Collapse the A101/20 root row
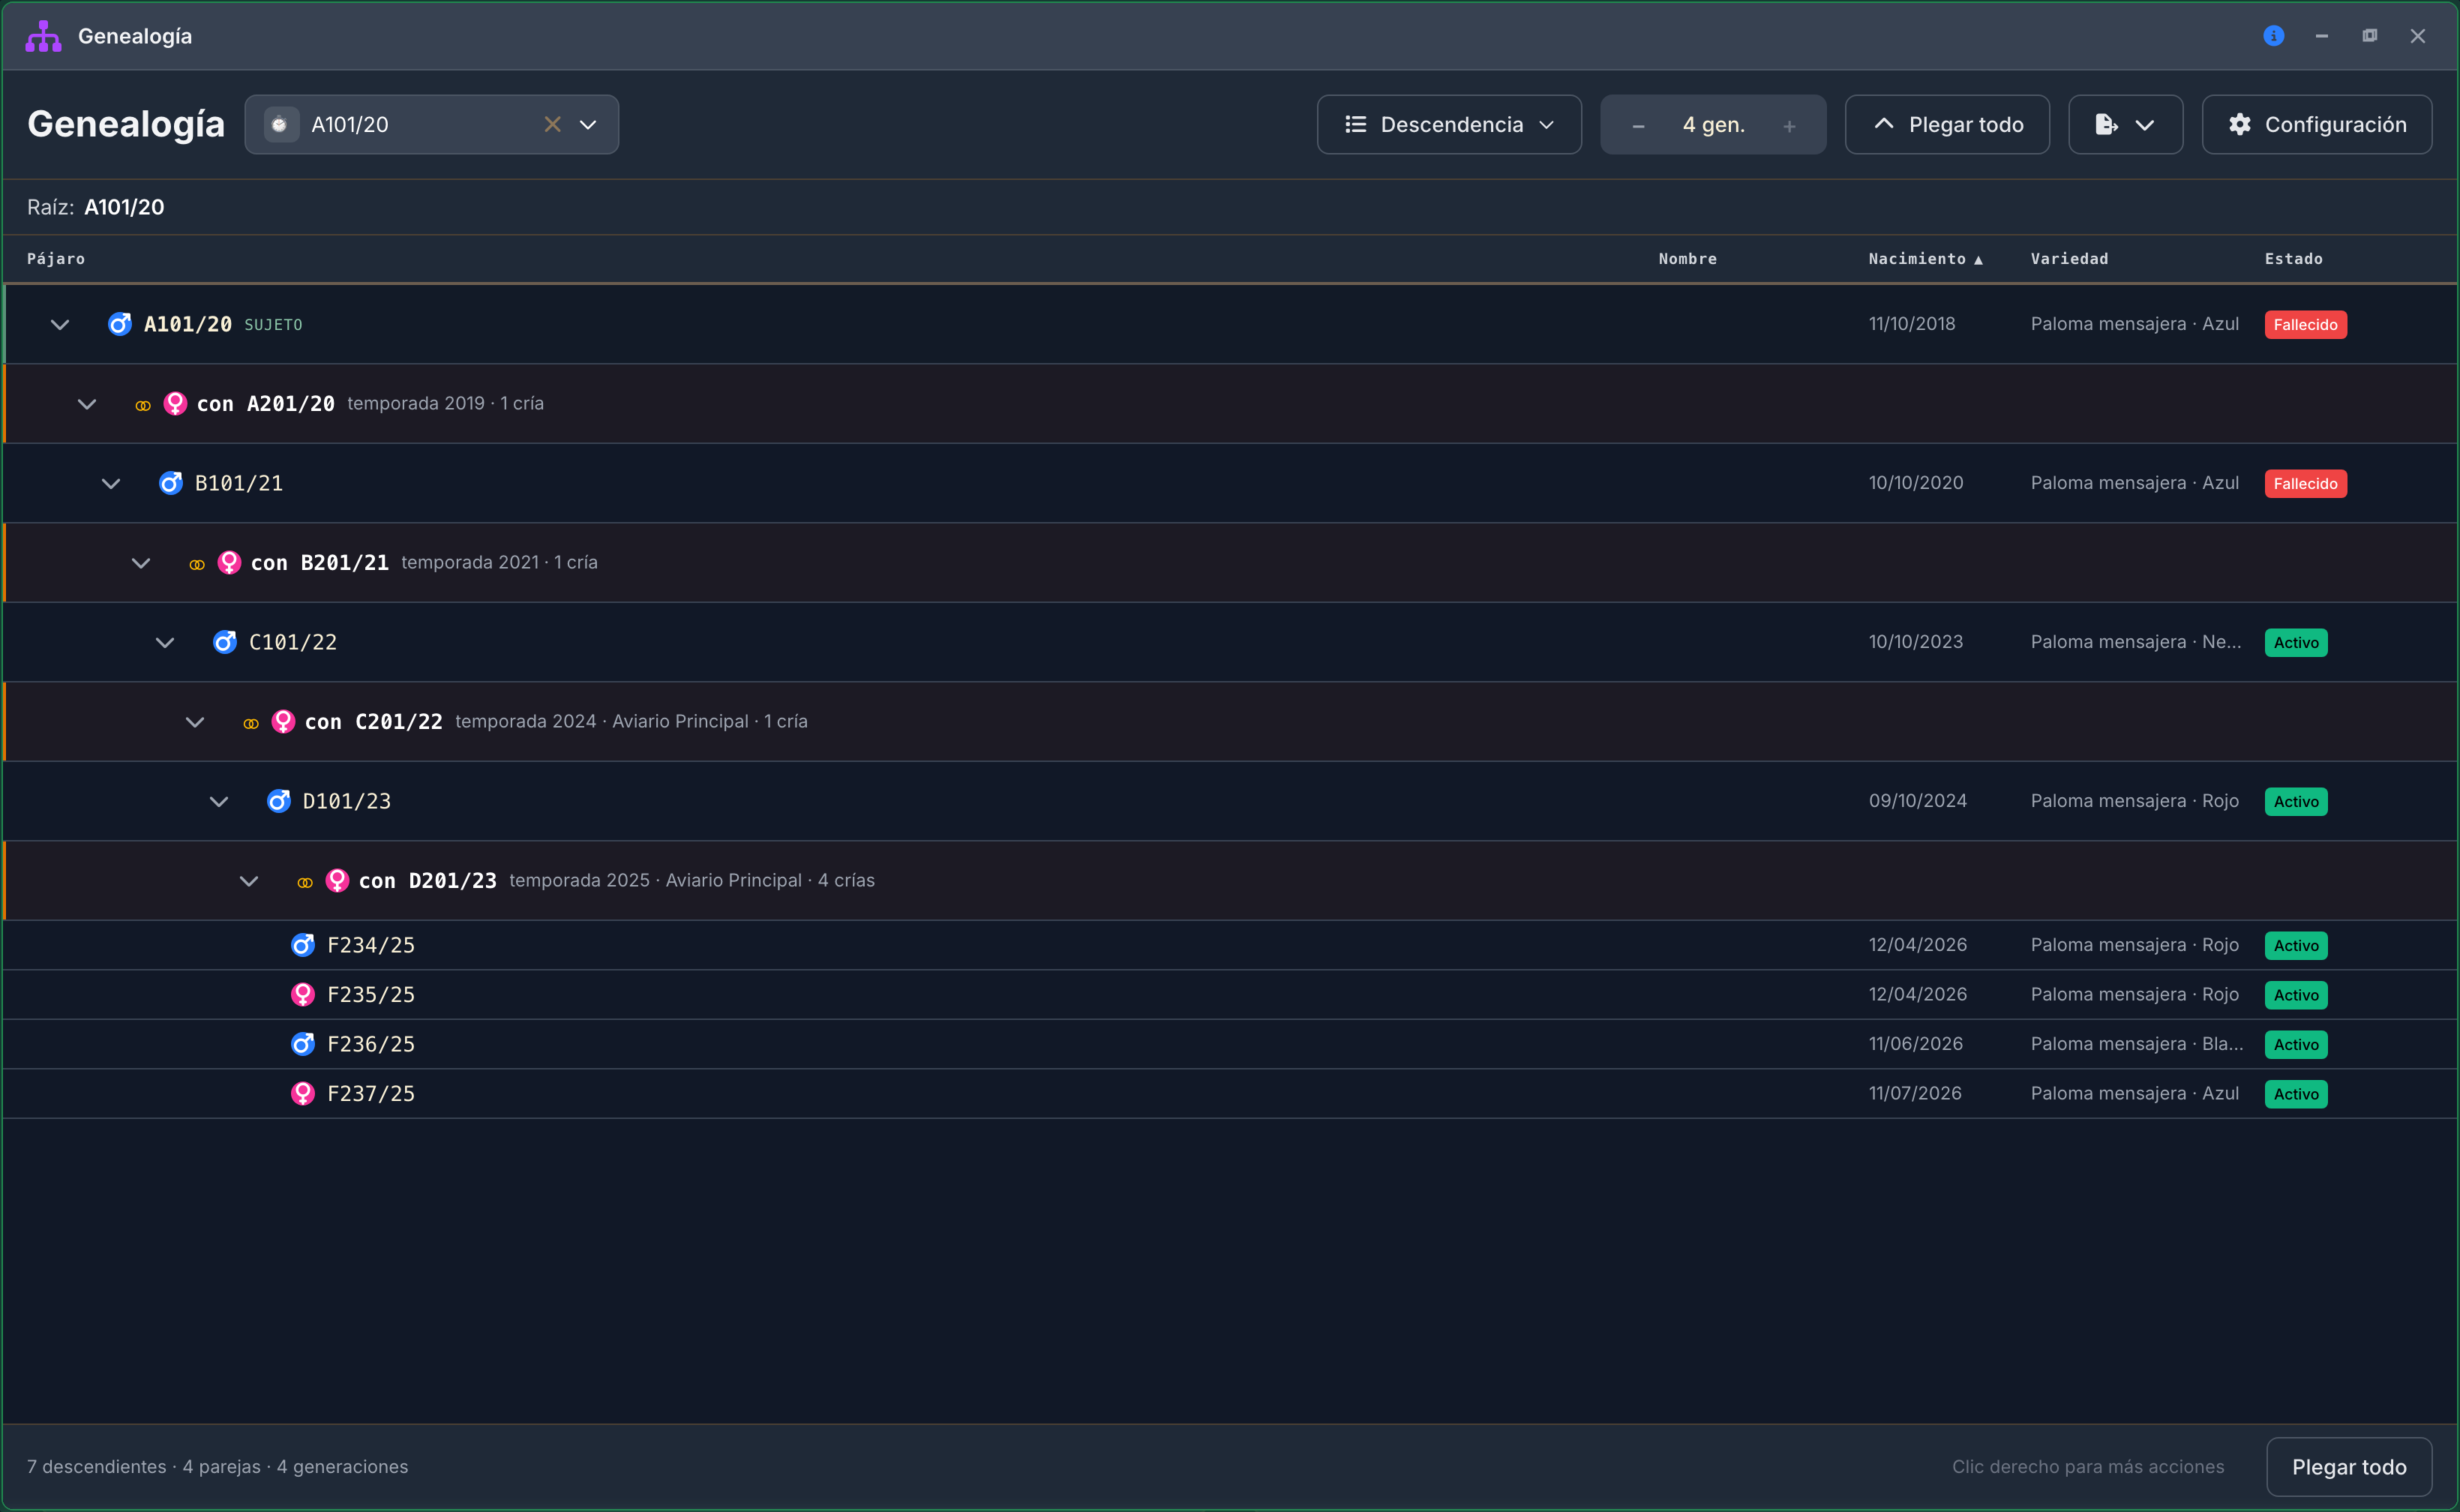Viewport: 2460px width, 1512px height. point(60,325)
